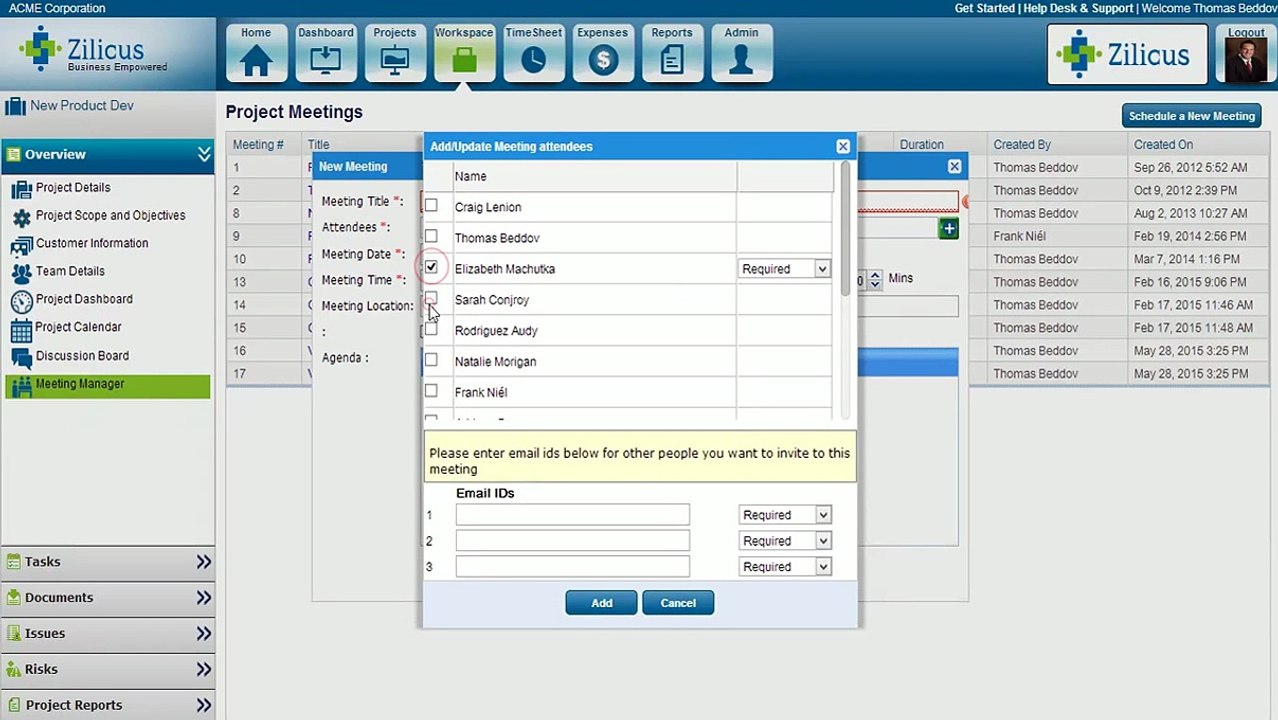Screen dimensions: 1278x720
Task: Click email ID 3 input field
Action: (x=572, y=567)
